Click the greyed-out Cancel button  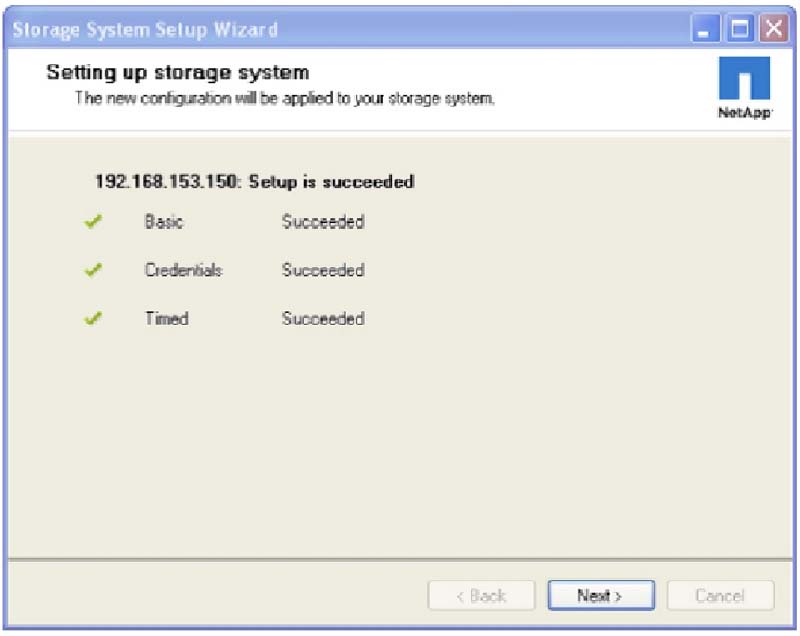pyautogui.click(x=720, y=595)
